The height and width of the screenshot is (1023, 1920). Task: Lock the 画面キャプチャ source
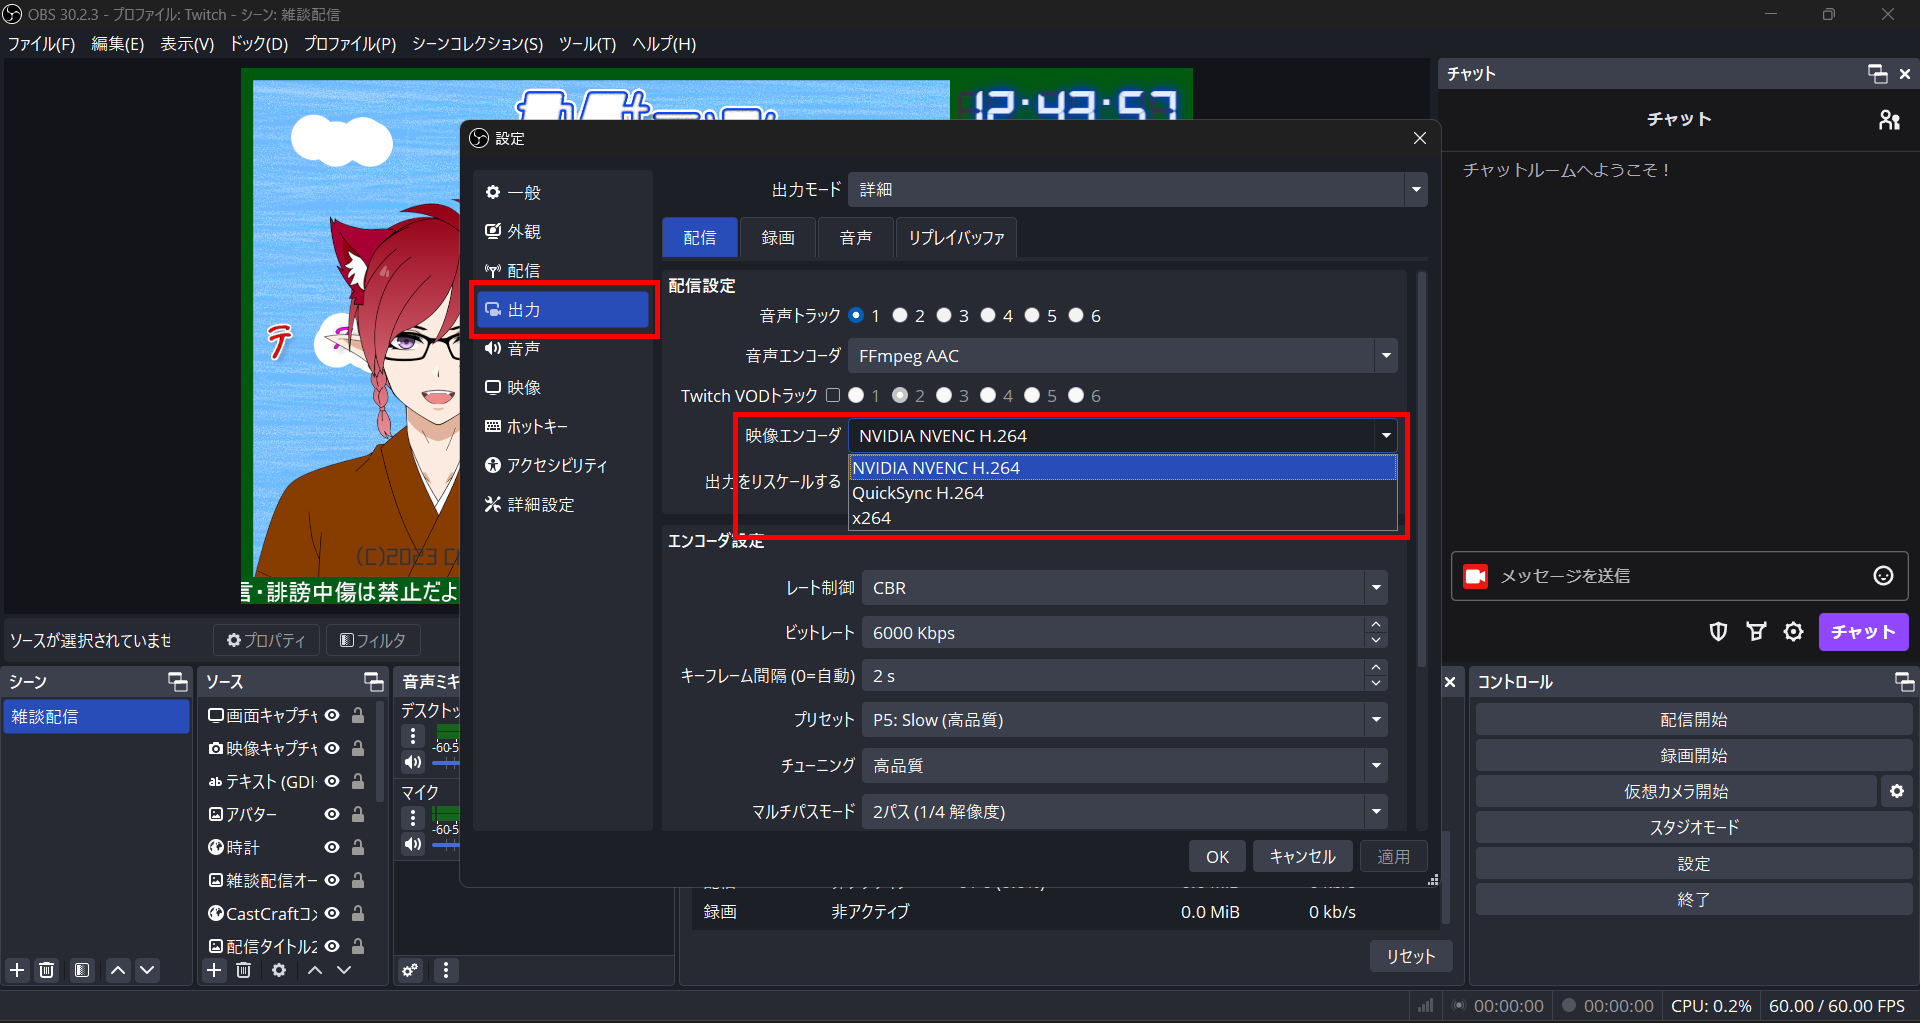point(357,715)
